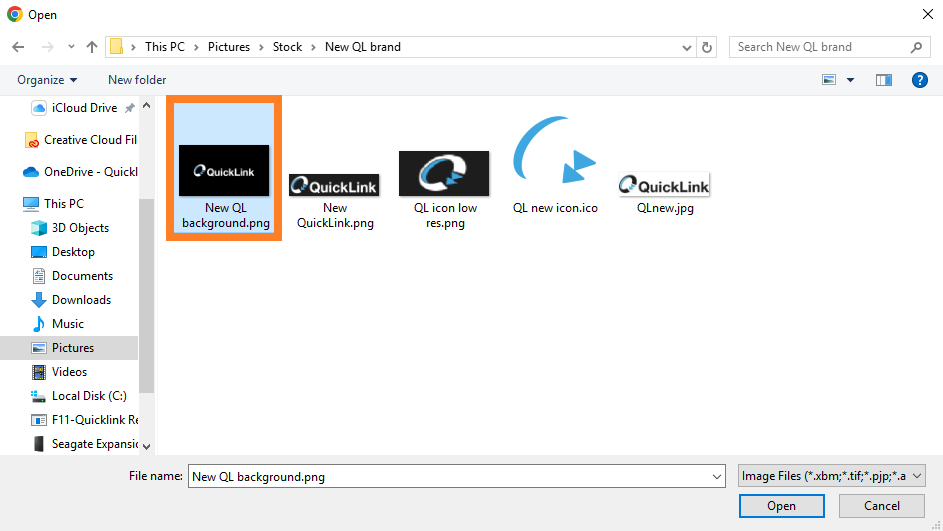Select QL new icon.ico file
Screen dimensions: 943x531
(x=555, y=166)
